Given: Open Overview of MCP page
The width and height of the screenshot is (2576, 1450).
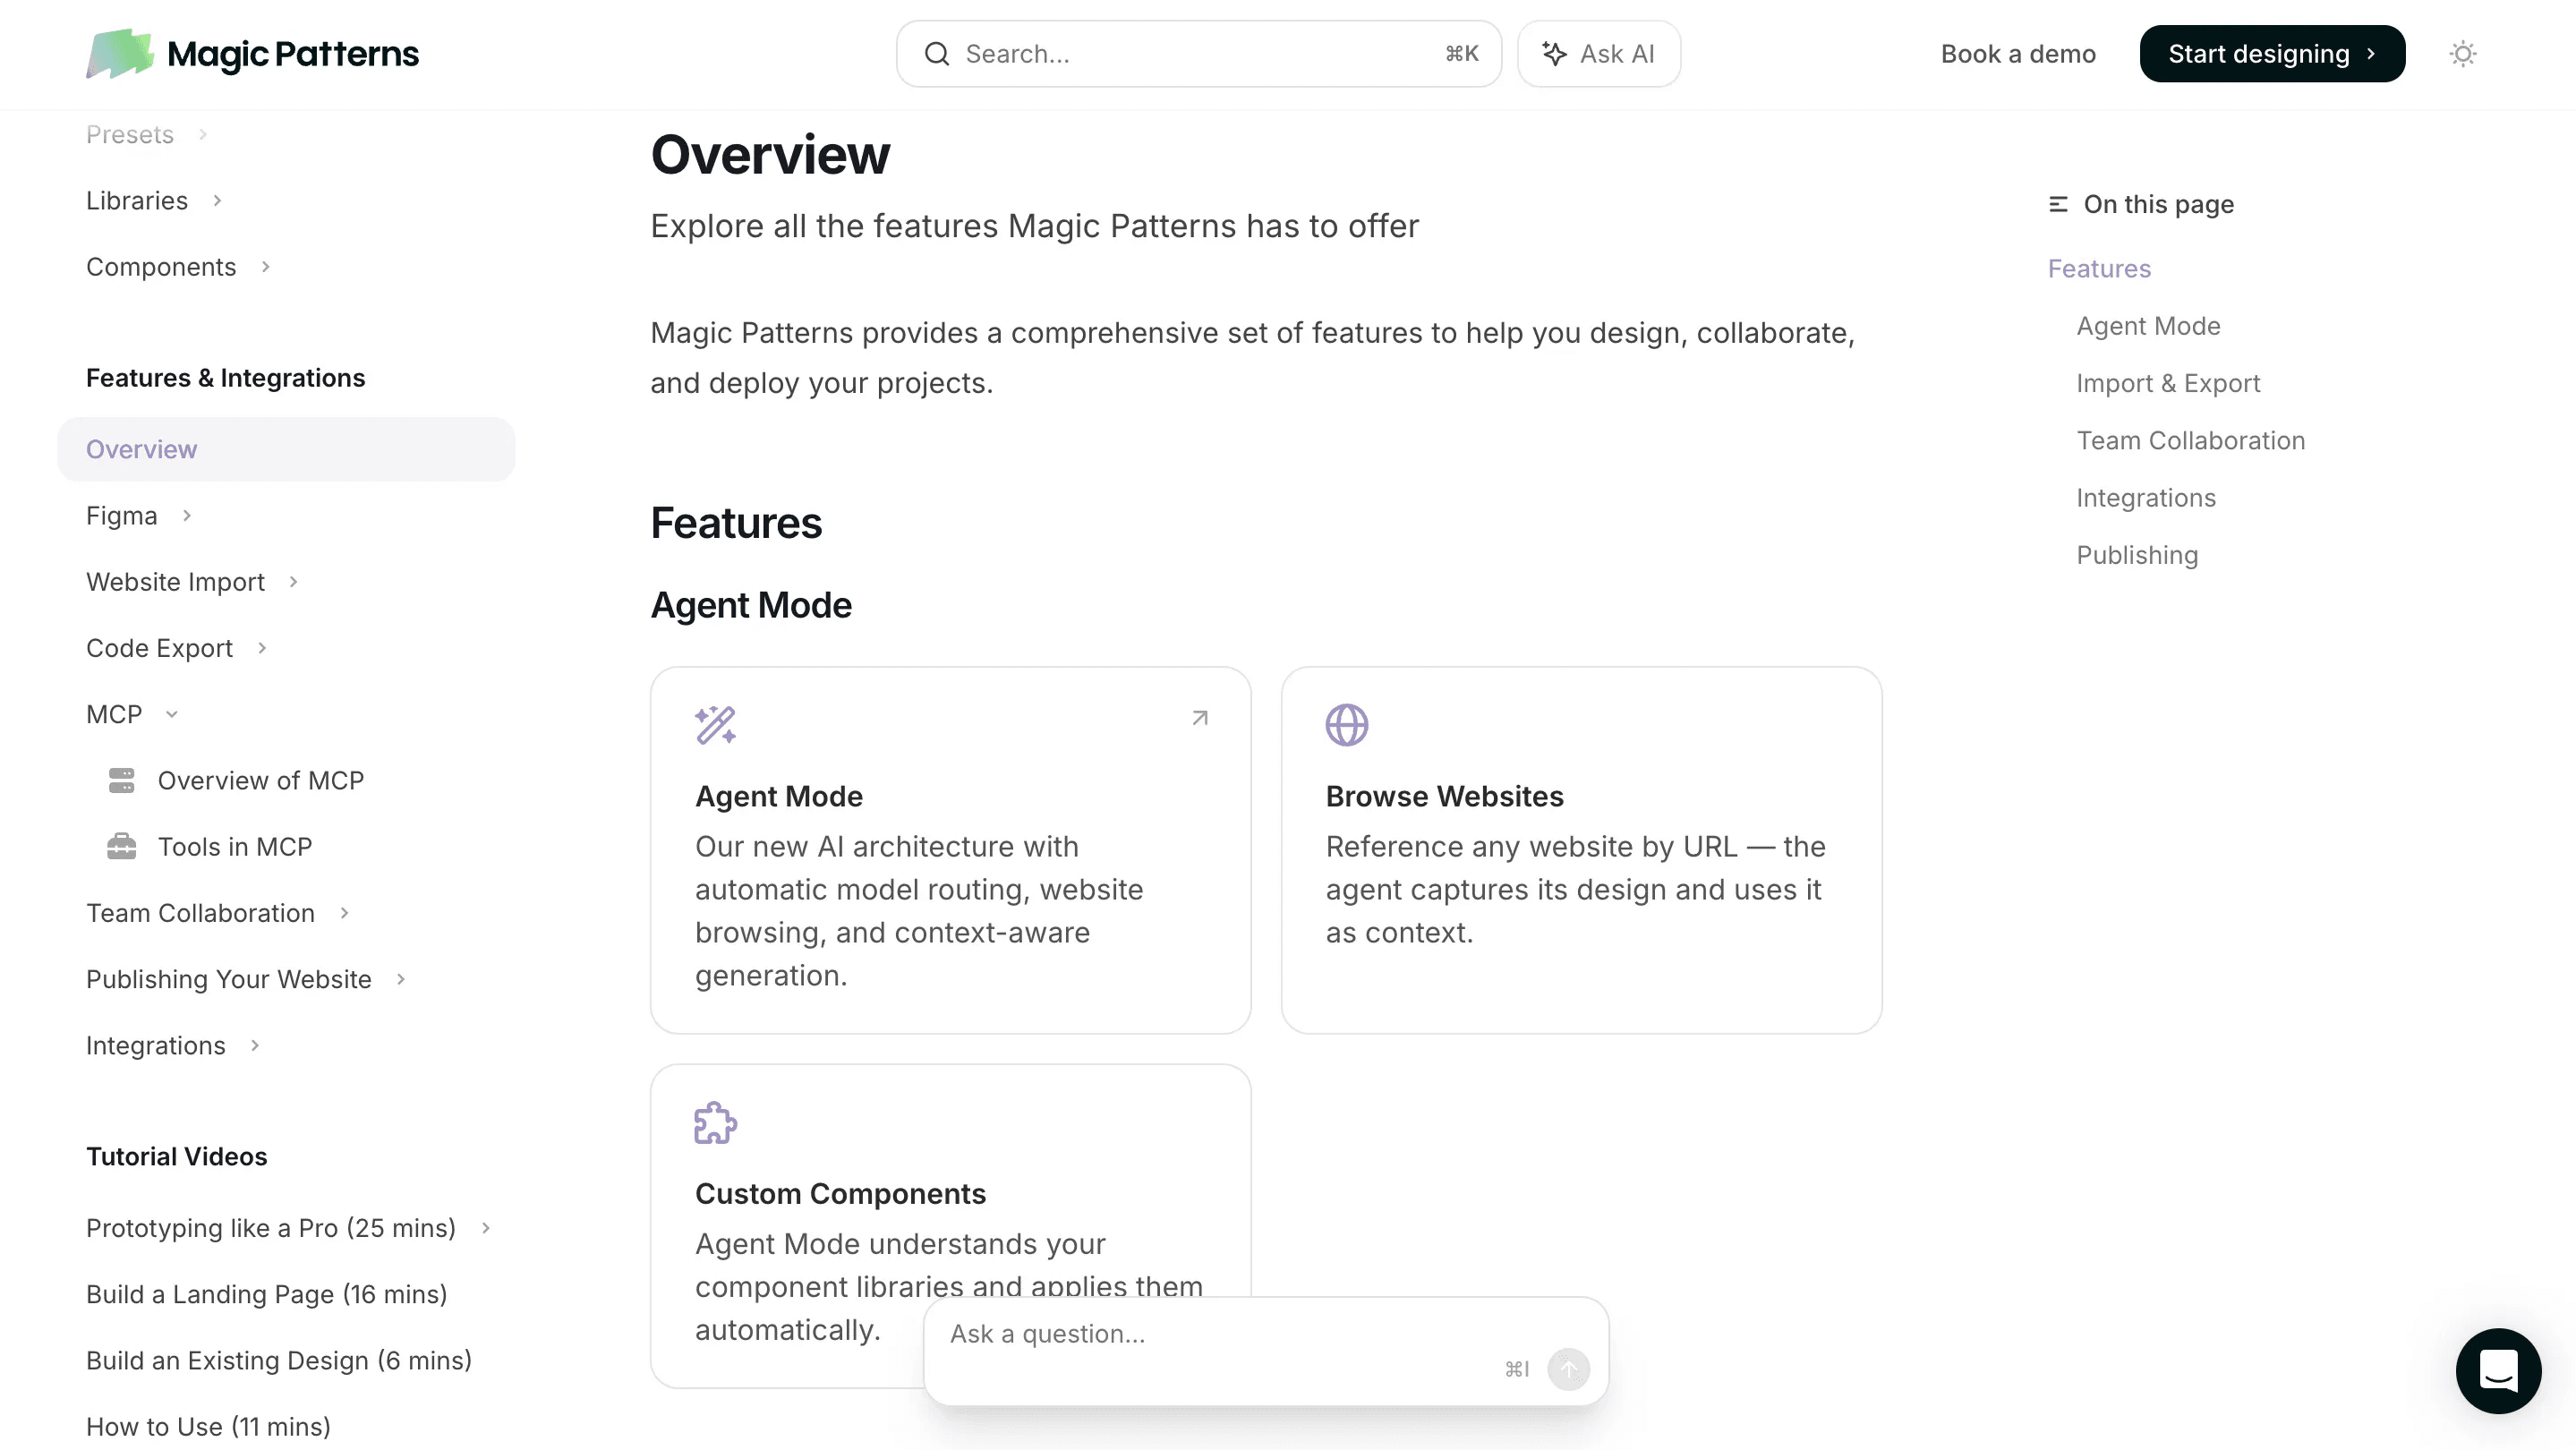Looking at the screenshot, I should [x=260, y=780].
